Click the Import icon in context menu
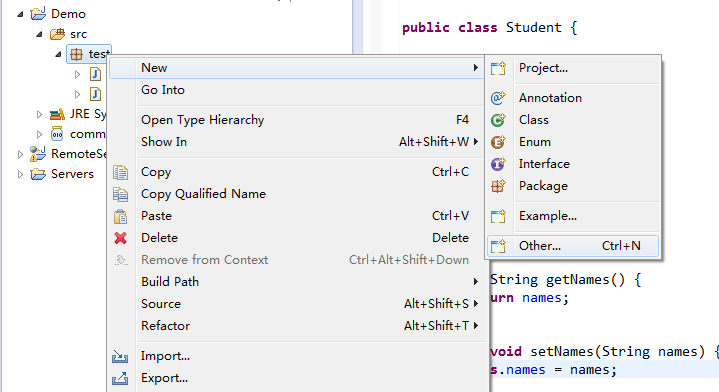This screenshot has width=719, height=392. (120, 356)
